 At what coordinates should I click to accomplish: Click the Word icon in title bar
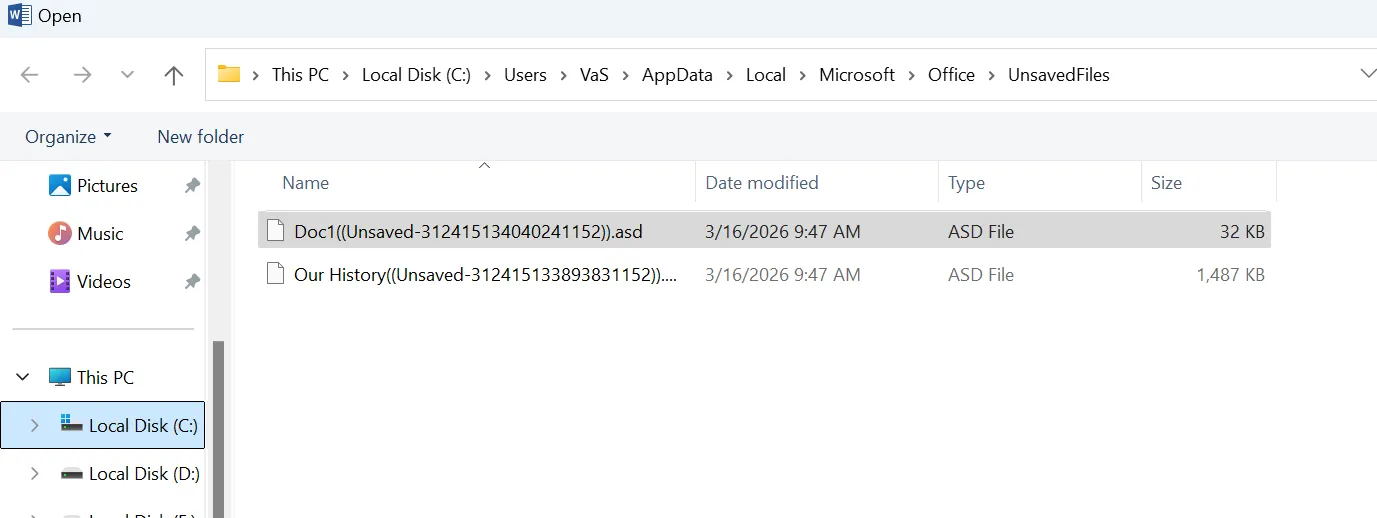tap(19, 16)
